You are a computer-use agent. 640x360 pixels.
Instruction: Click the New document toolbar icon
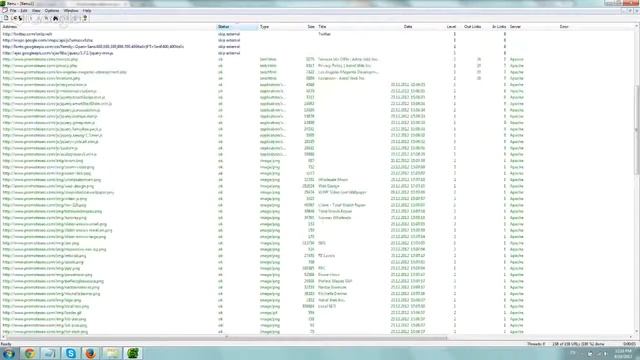coord(6,18)
